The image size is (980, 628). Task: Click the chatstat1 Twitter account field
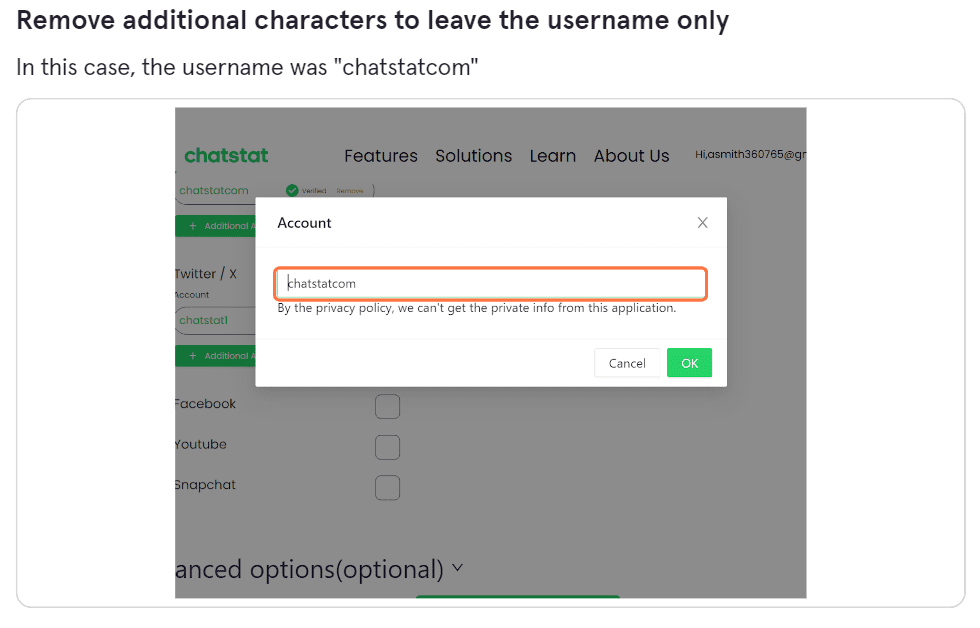point(216,320)
